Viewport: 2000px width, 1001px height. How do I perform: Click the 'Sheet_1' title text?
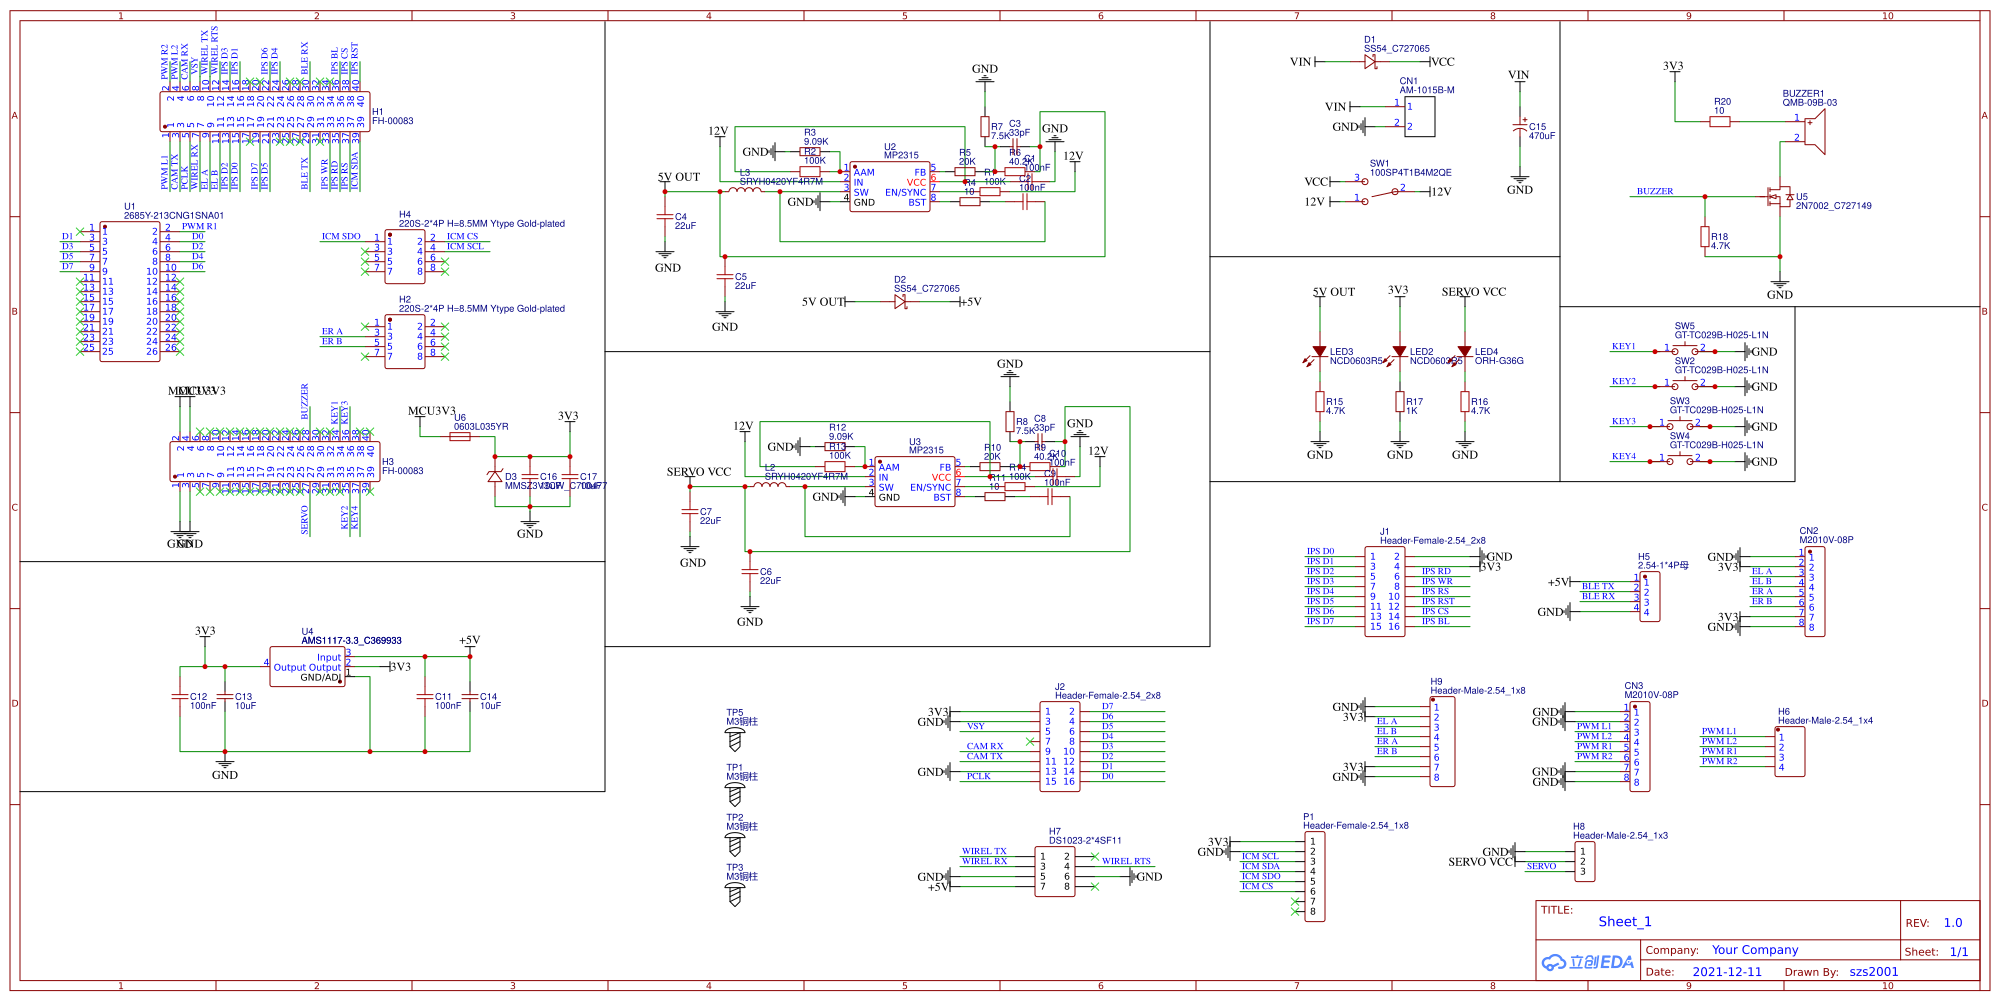click(x=1625, y=922)
